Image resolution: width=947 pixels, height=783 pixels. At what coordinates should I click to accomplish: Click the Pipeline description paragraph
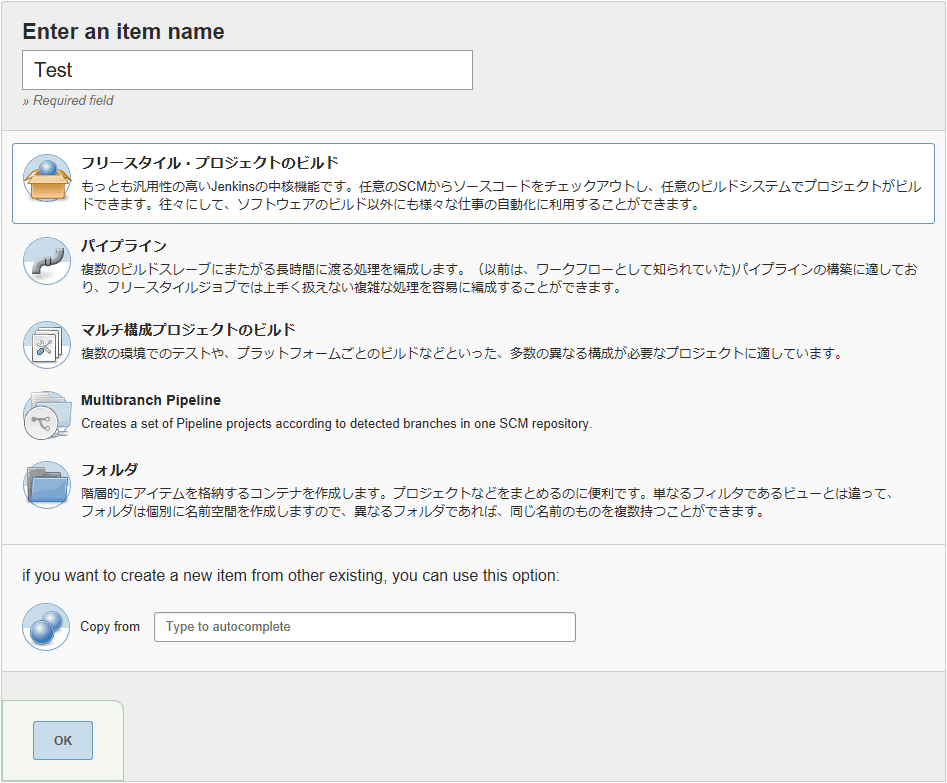499,278
